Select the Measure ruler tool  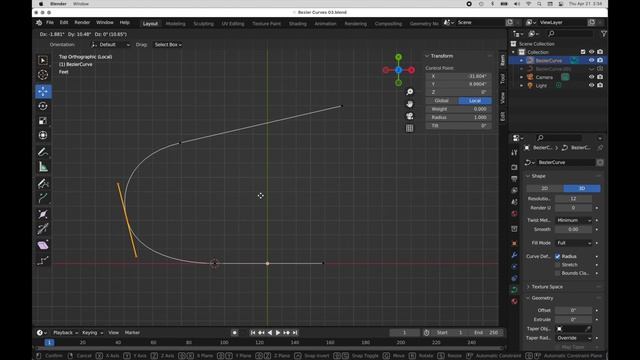pos(43,167)
